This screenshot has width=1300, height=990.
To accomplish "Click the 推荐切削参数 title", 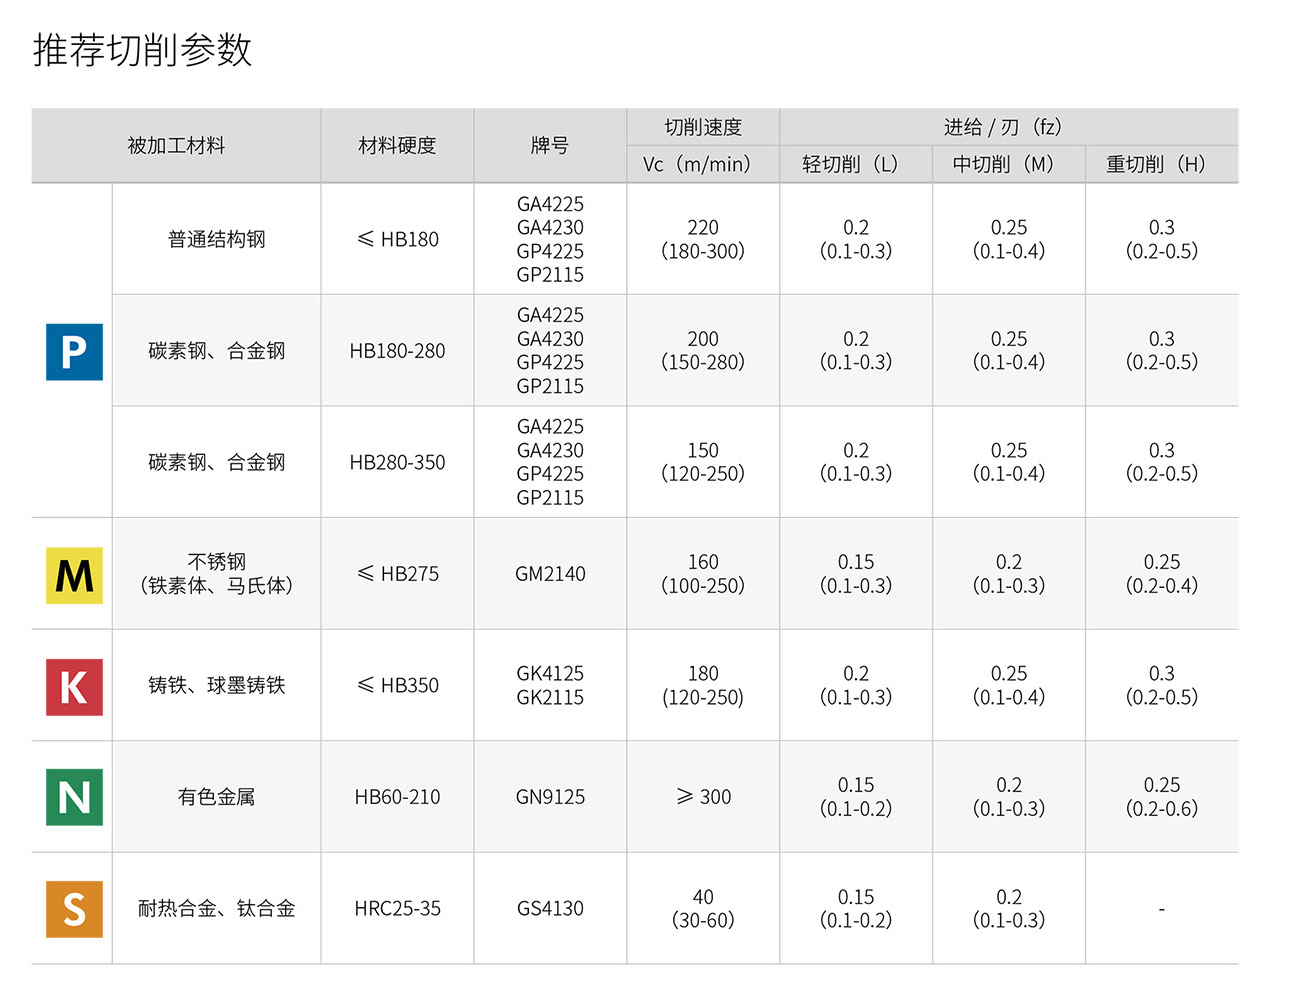I will coord(142,49).
